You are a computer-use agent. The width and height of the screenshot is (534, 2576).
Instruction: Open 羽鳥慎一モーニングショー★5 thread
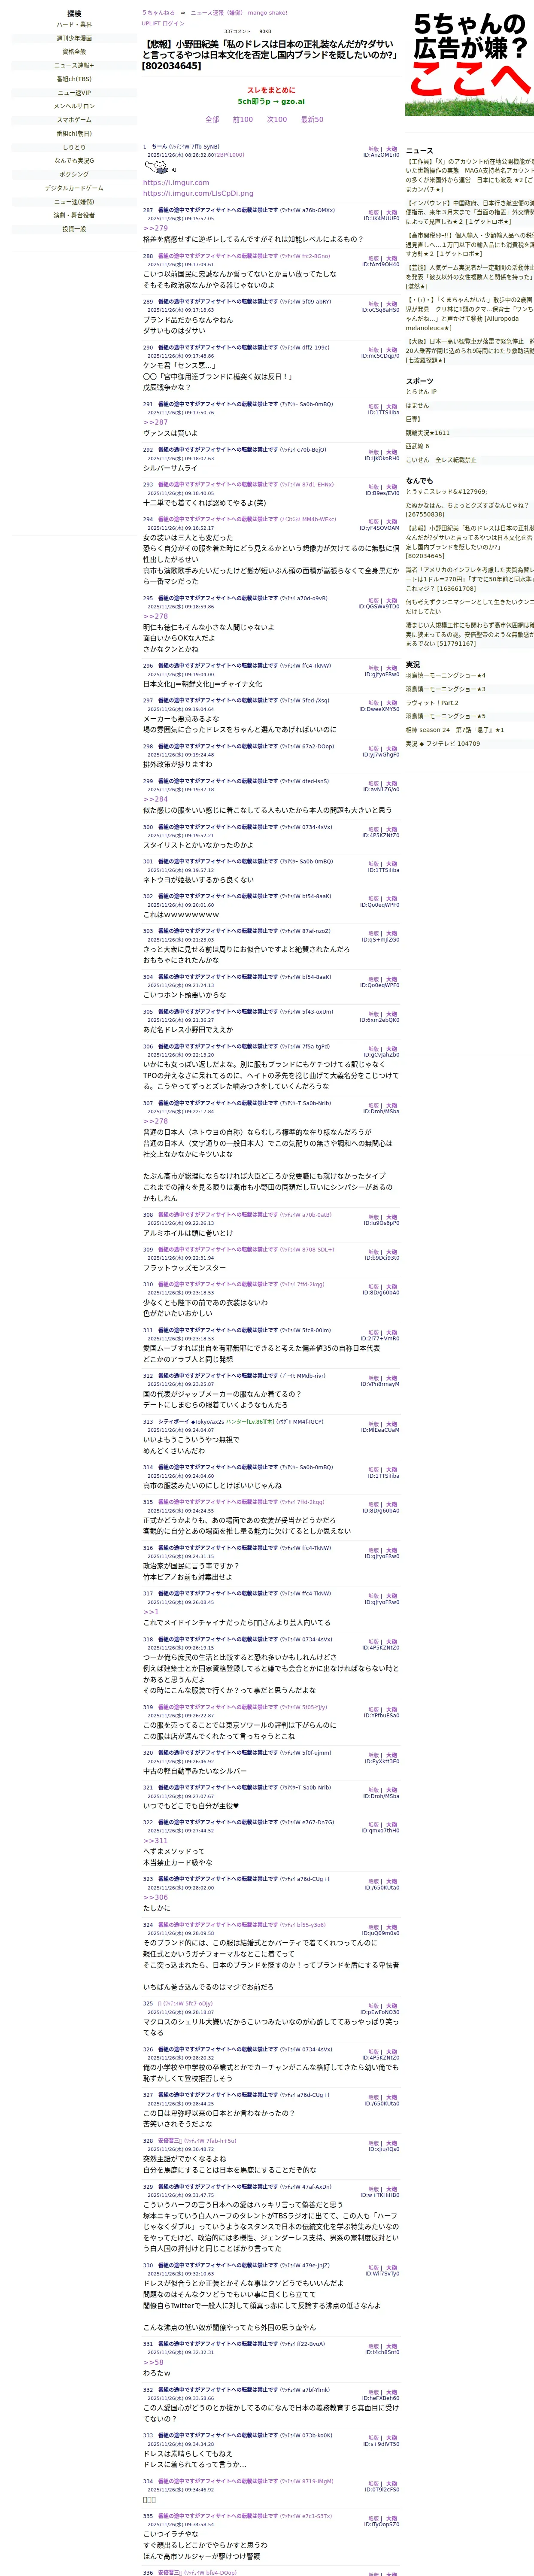445,716
